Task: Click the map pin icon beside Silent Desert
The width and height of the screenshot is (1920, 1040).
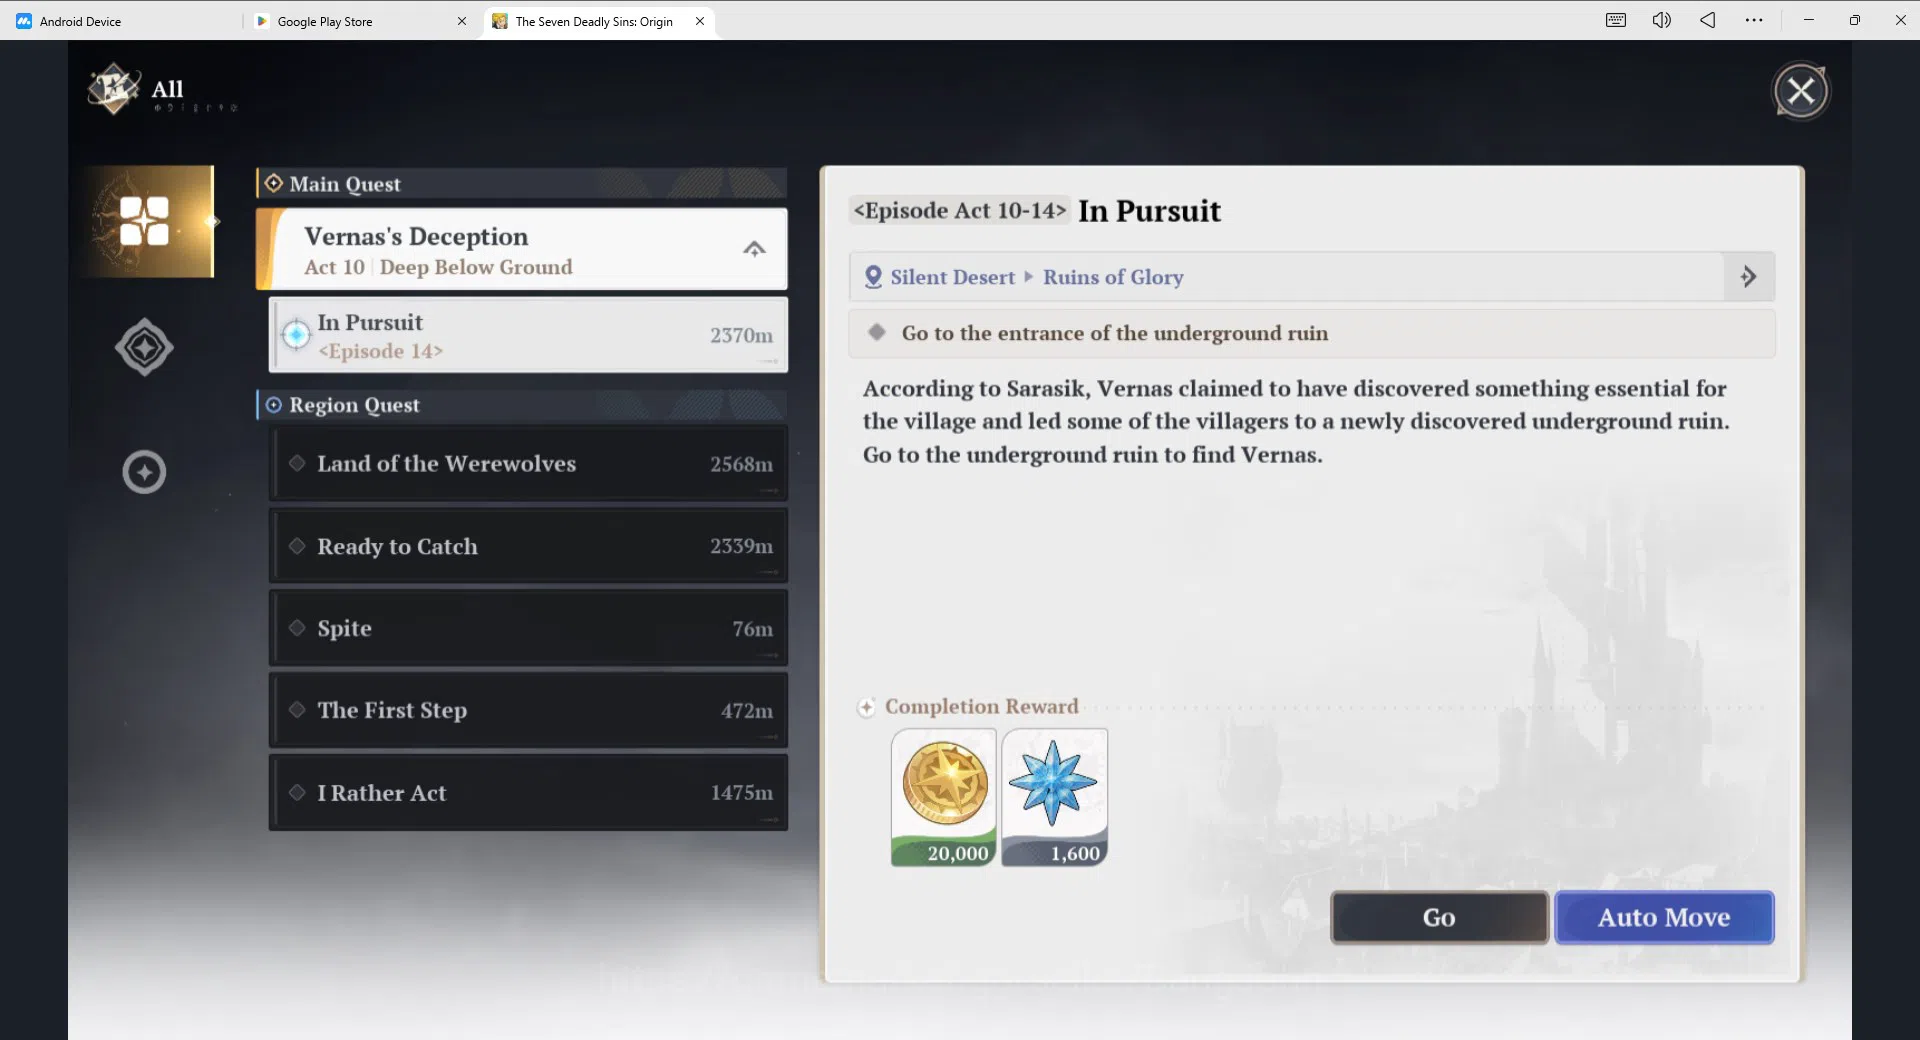Action: click(873, 277)
